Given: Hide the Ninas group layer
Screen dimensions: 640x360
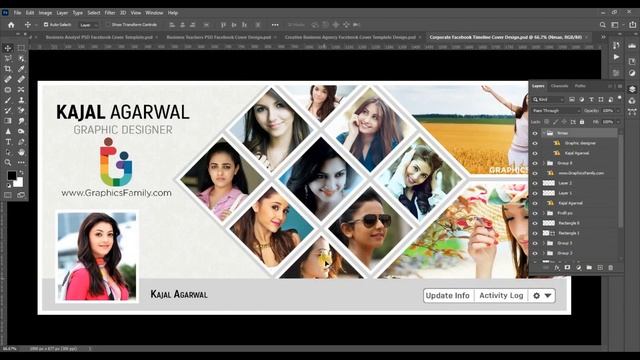Looking at the screenshot, I should tap(535, 133).
